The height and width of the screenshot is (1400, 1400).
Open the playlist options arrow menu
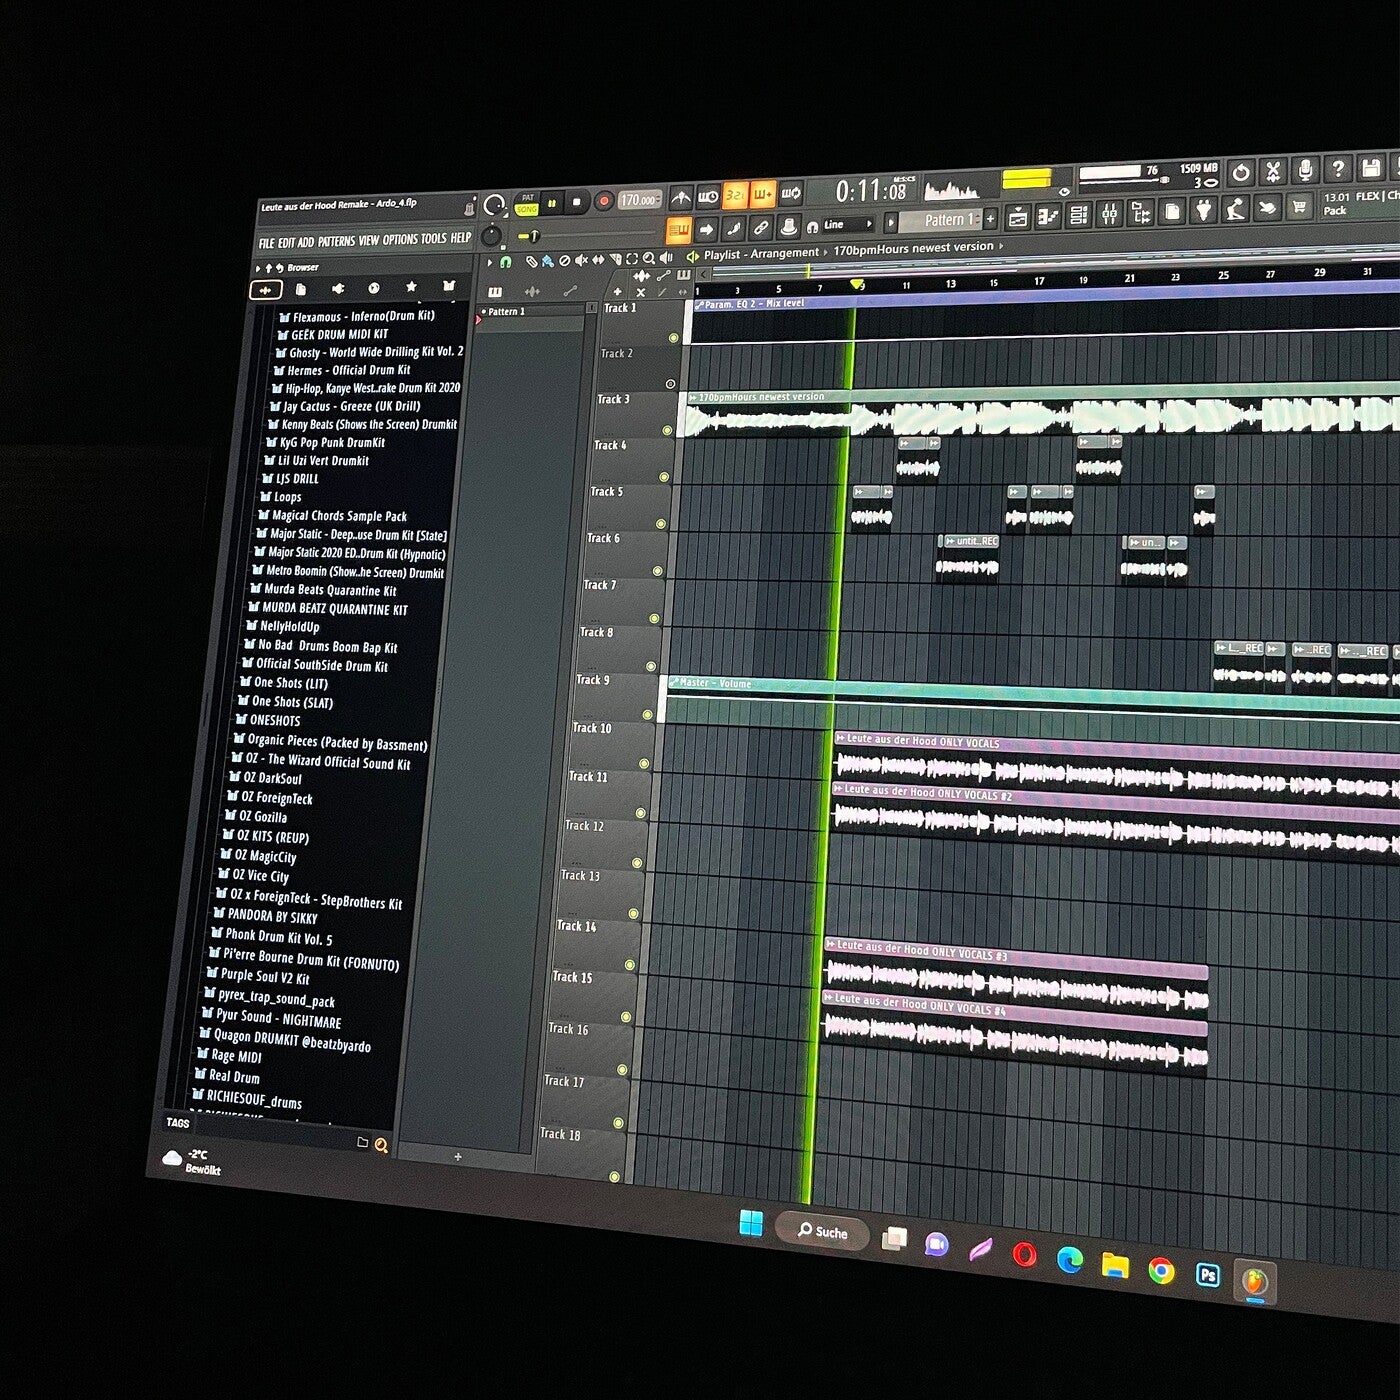pyautogui.click(x=489, y=263)
